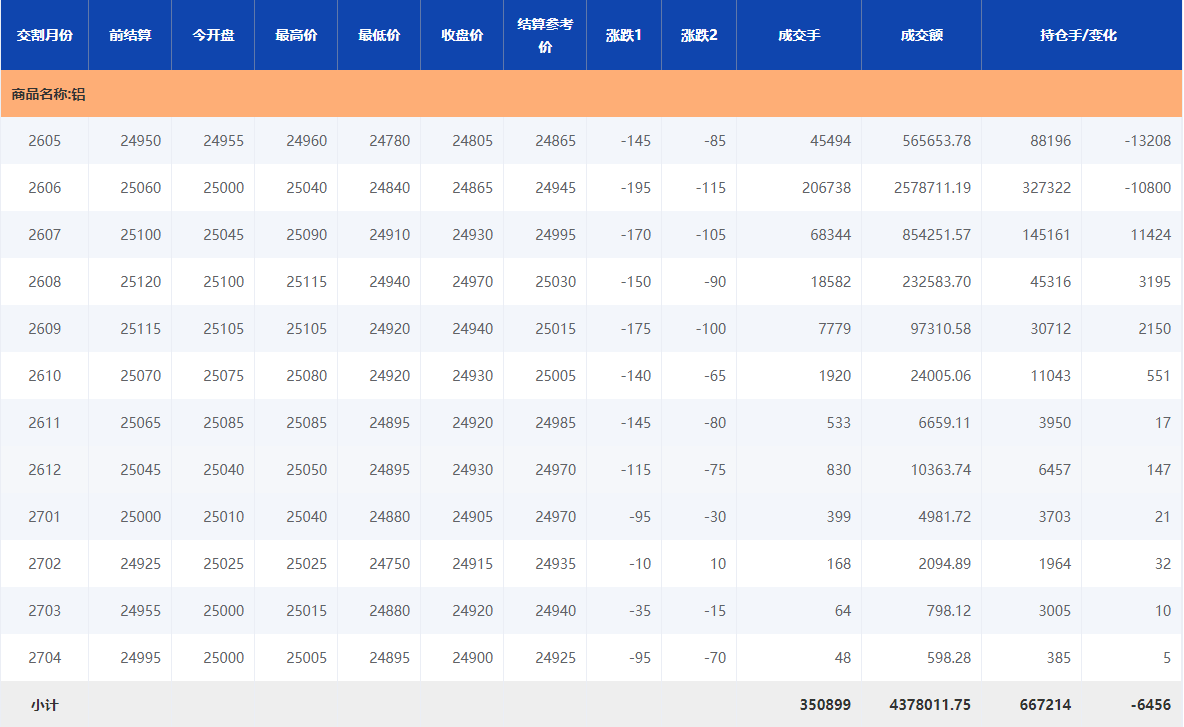Select the 收盘价 column header
This screenshot has height=727, width=1184.
[x=462, y=35]
